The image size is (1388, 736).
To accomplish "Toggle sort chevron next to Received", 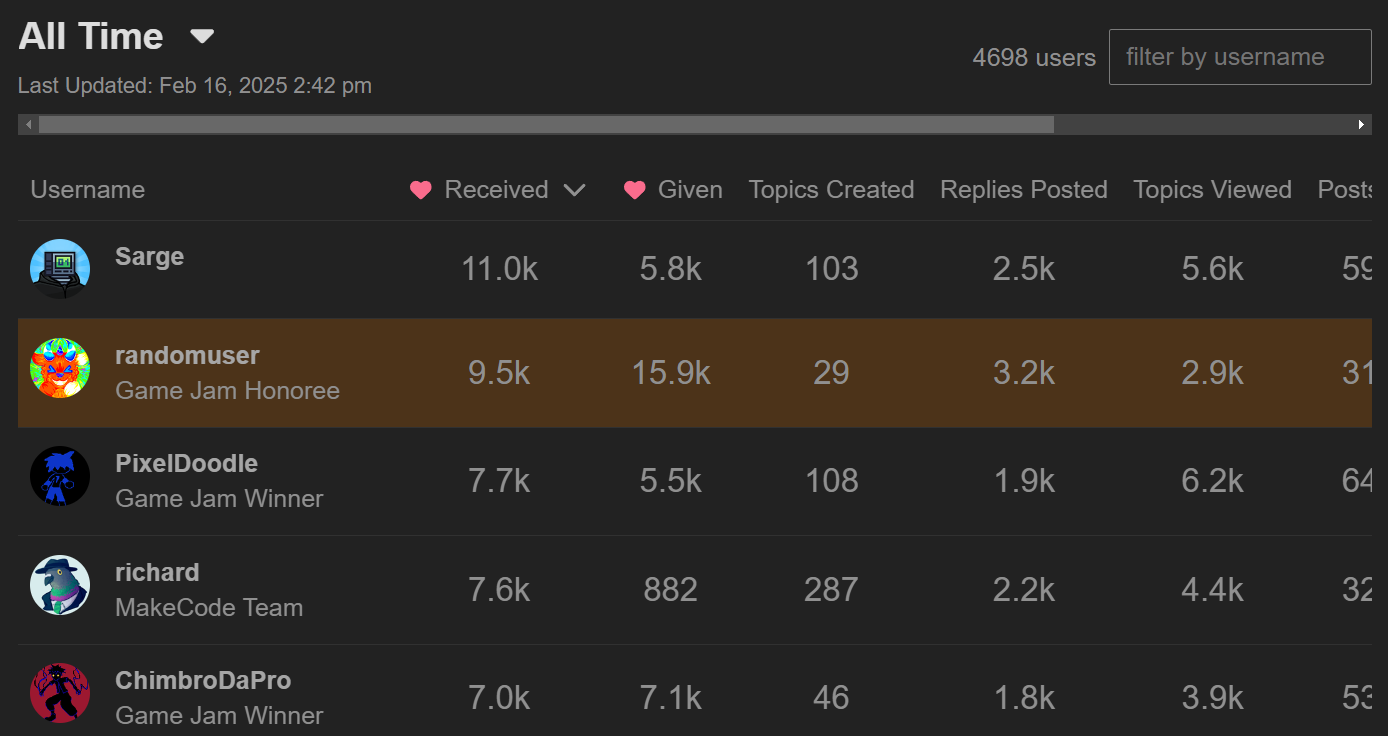I will (x=574, y=190).
